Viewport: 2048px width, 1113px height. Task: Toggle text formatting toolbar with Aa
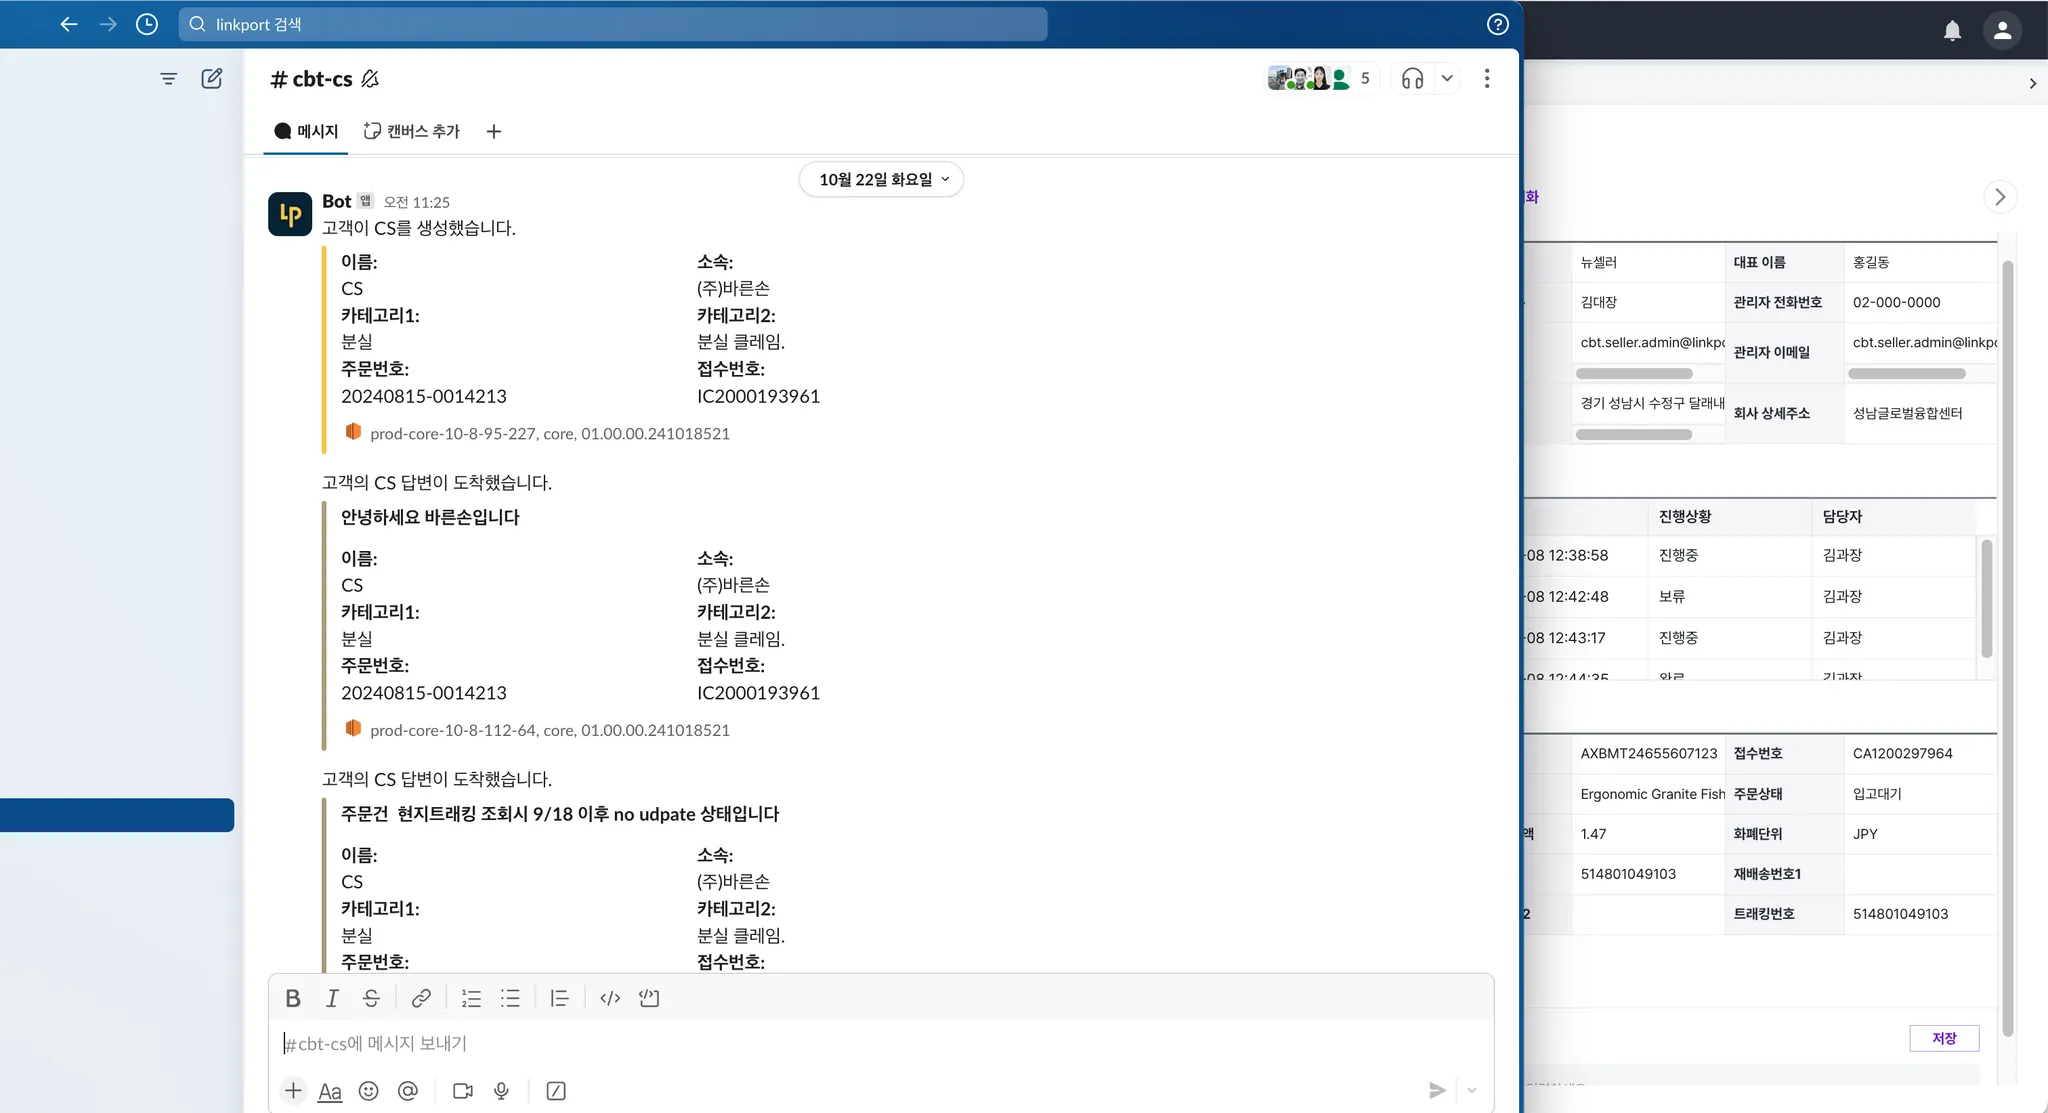330,1091
